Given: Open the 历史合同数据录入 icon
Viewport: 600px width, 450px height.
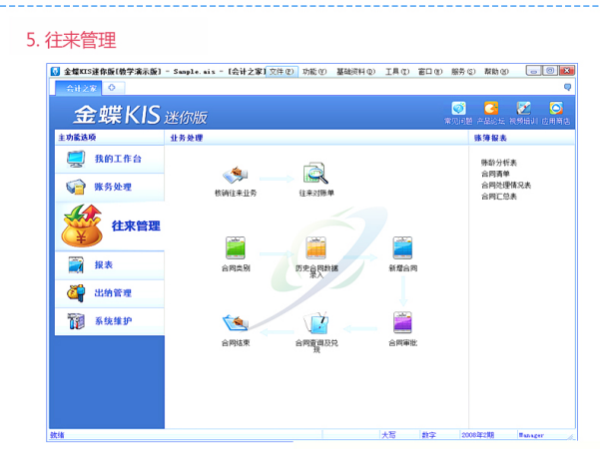Looking at the screenshot, I should (x=316, y=248).
